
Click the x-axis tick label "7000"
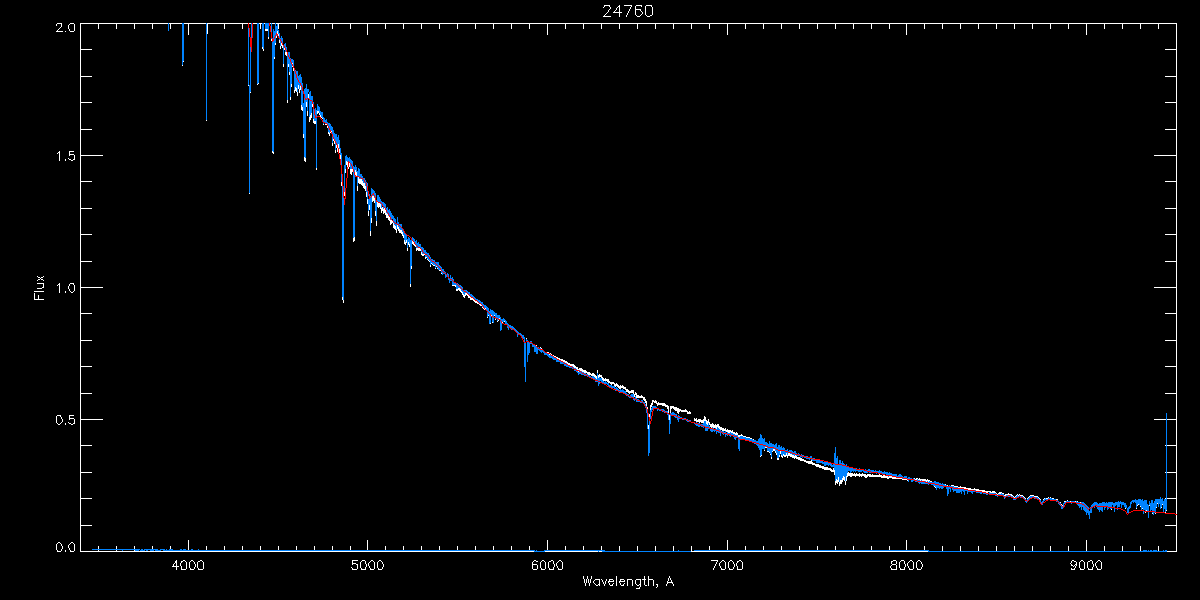click(x=727, y=565)
